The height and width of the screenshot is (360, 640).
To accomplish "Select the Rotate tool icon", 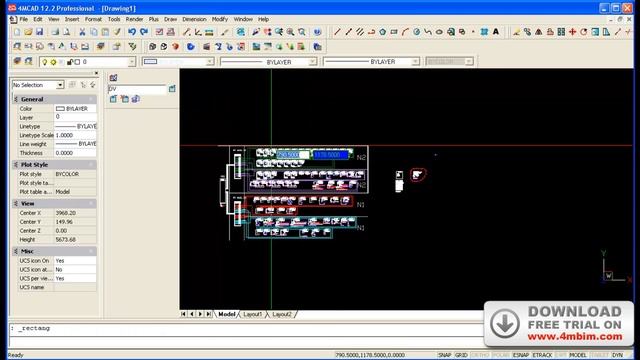I will [x=584, y=32].
